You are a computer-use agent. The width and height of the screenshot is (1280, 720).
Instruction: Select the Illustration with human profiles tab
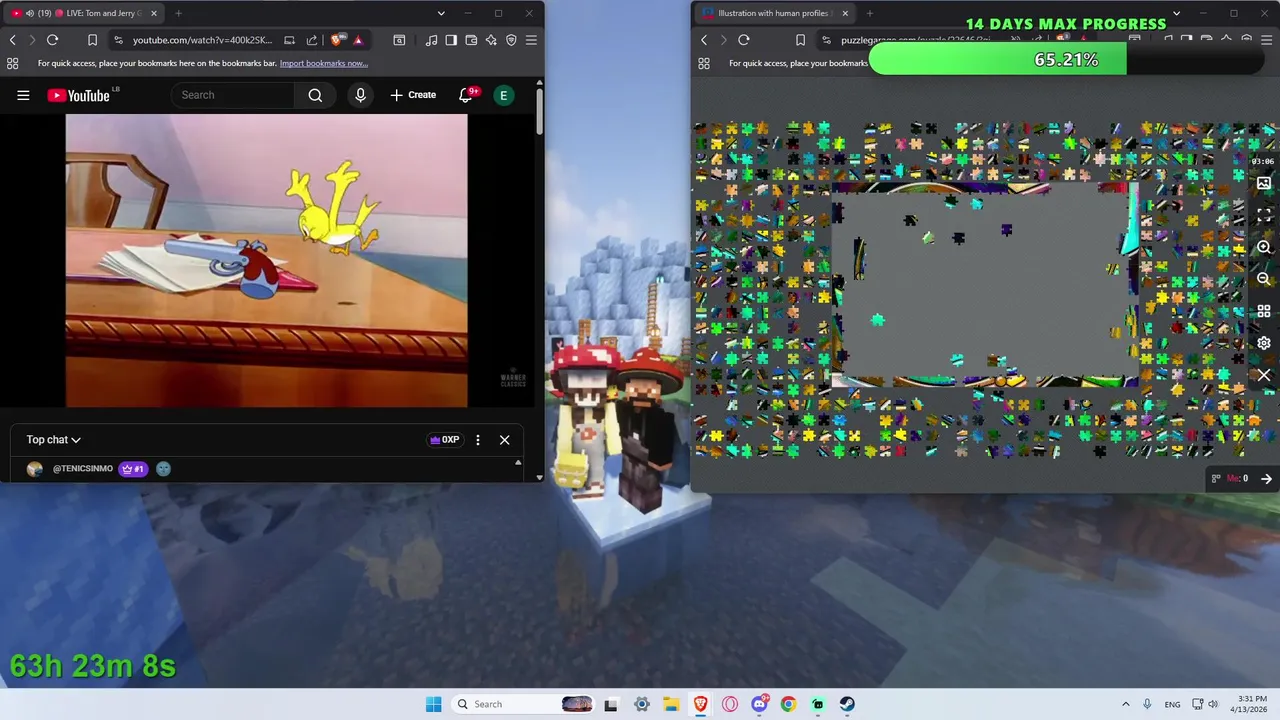pyautogui.click(x=774, y=13)
